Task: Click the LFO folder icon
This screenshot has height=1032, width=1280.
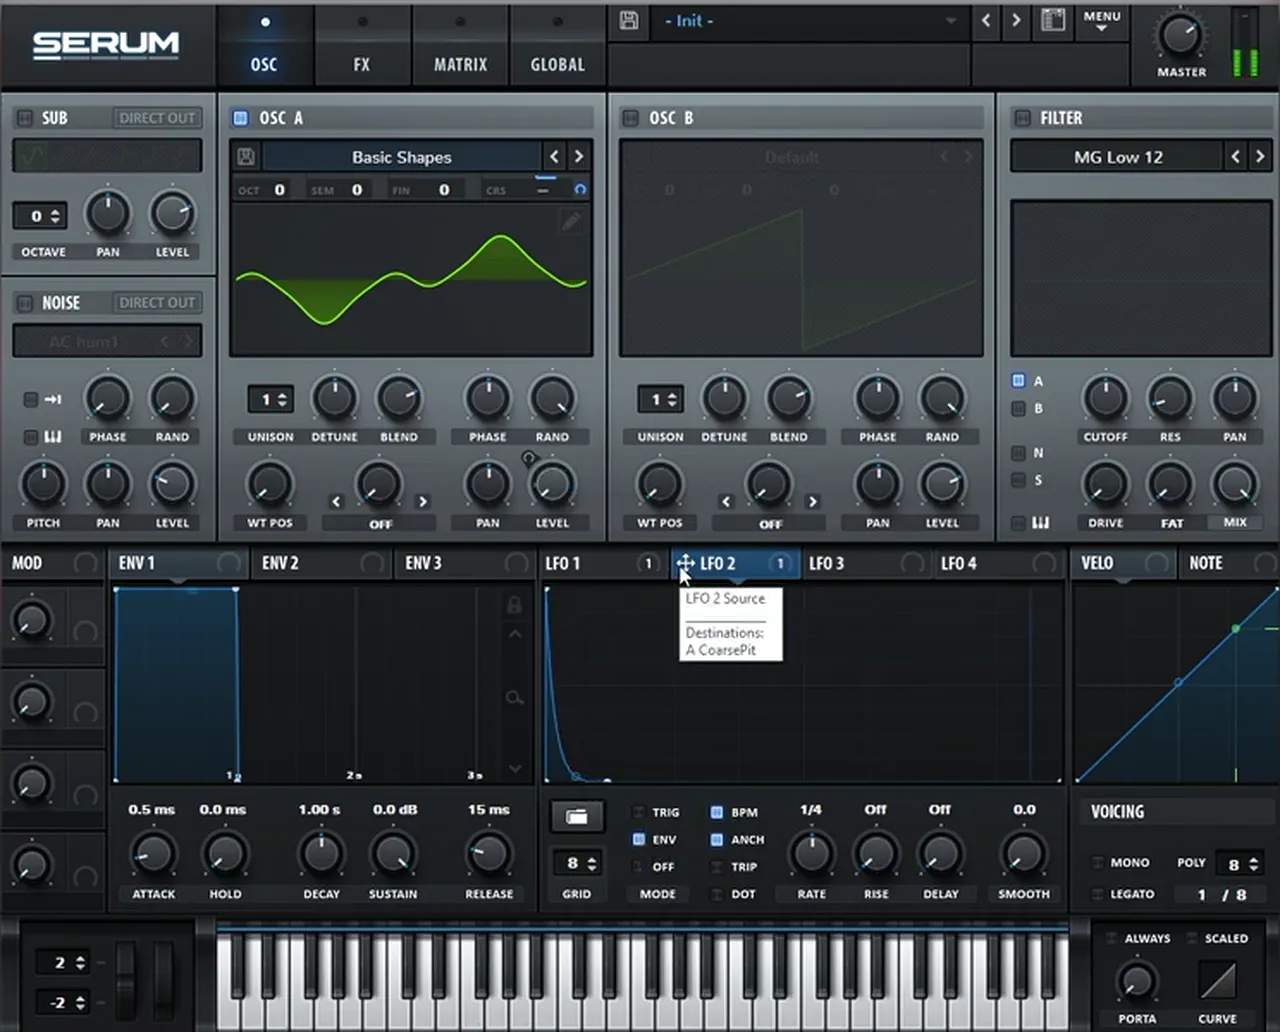Action: (x=577, y=817)
